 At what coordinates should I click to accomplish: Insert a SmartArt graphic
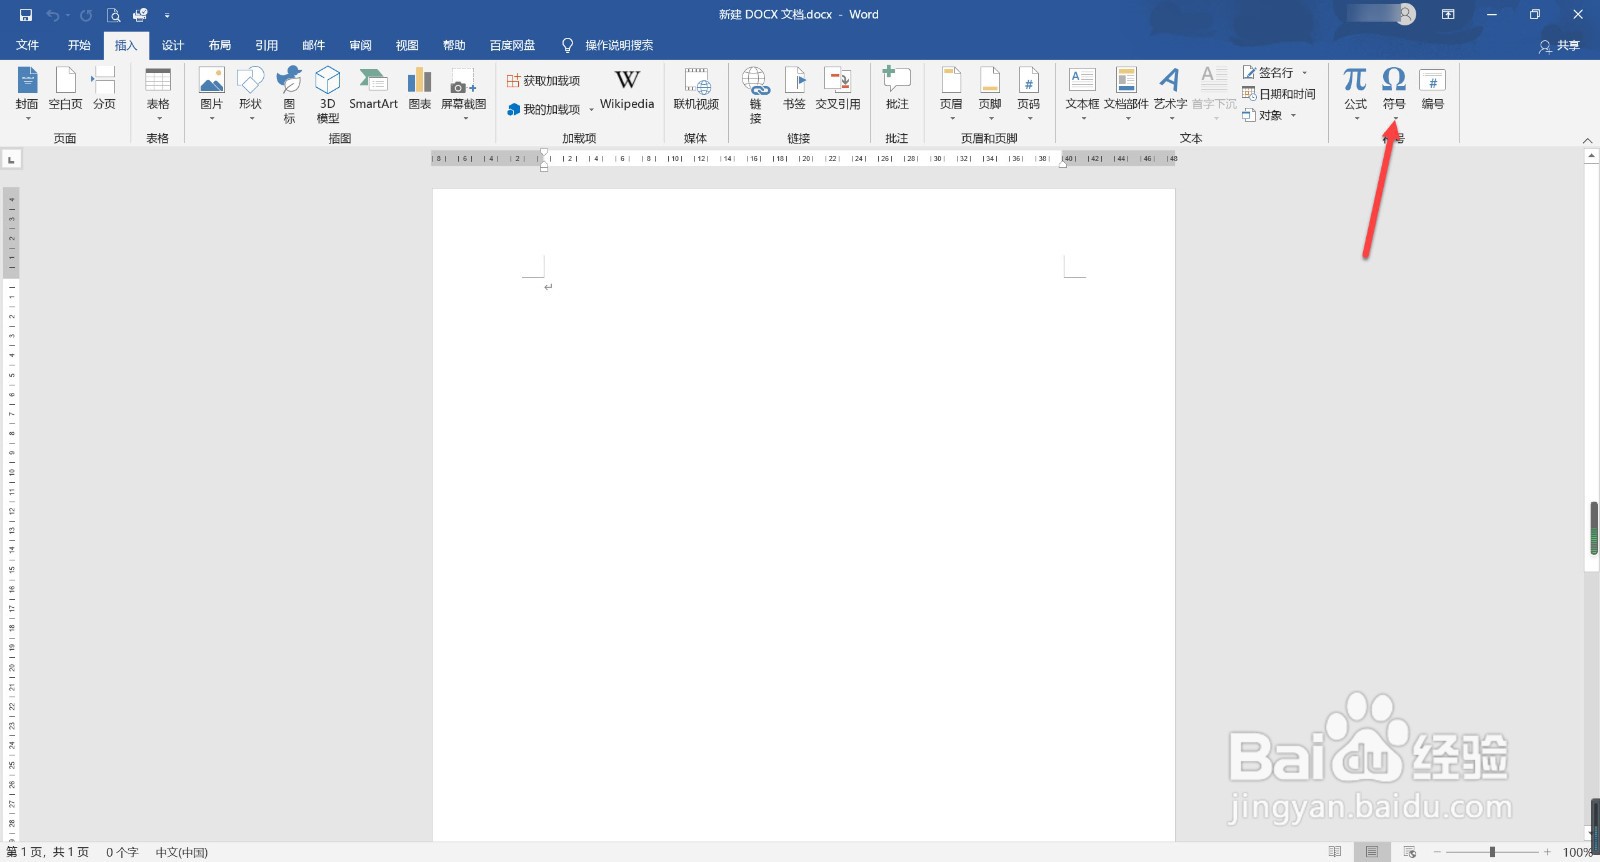(x=373, y=89)
